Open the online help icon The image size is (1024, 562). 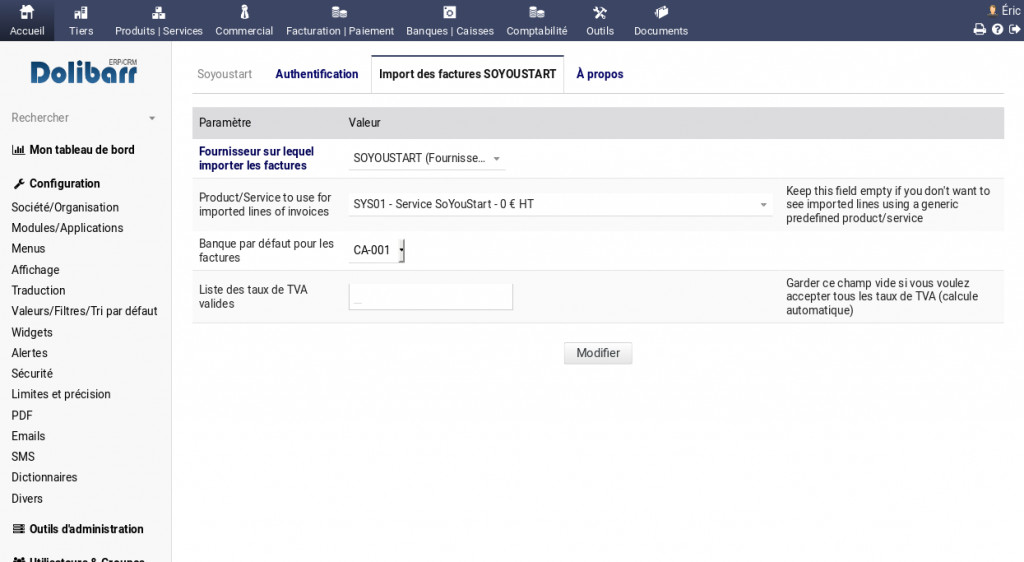997,29
